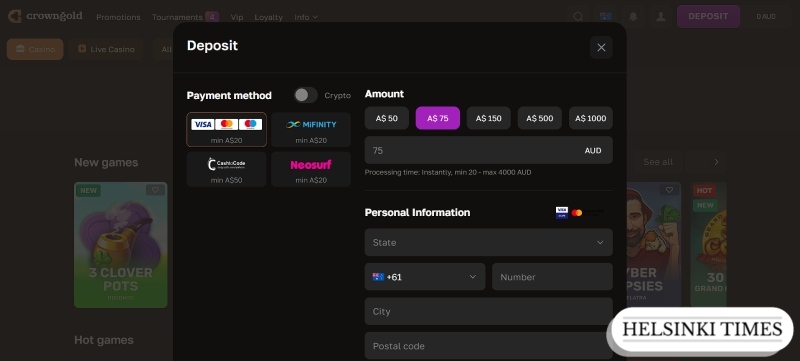Click the amount input field

tap(489, 150)
